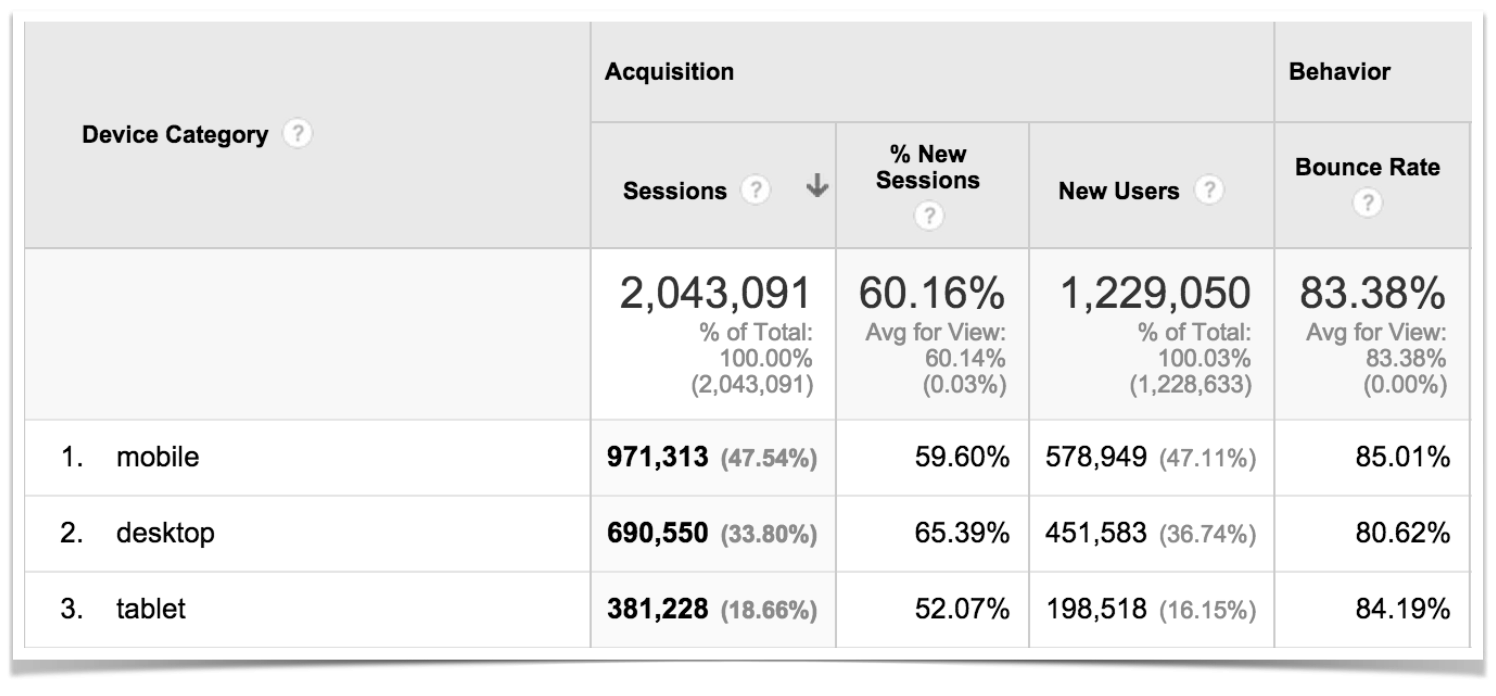Open the Sessions help tooltip

[757, 190]
